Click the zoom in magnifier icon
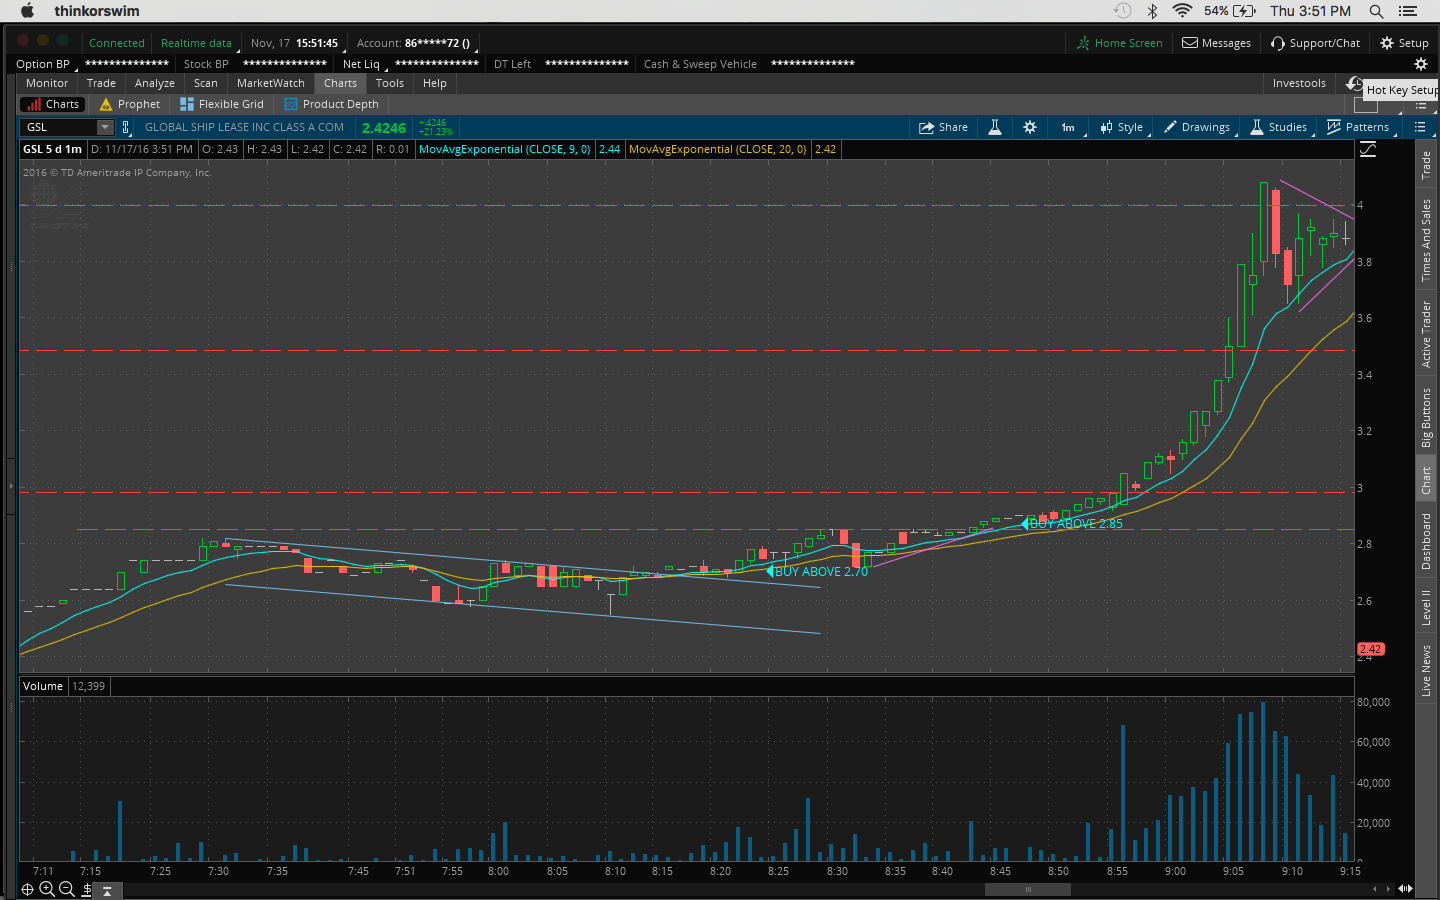1440x900 pixels. pos(47,889)
